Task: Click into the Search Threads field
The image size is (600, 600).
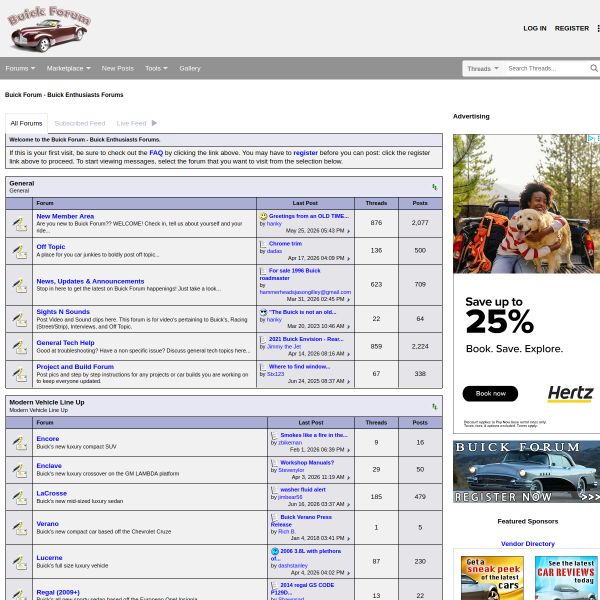Action: [545, 69]
